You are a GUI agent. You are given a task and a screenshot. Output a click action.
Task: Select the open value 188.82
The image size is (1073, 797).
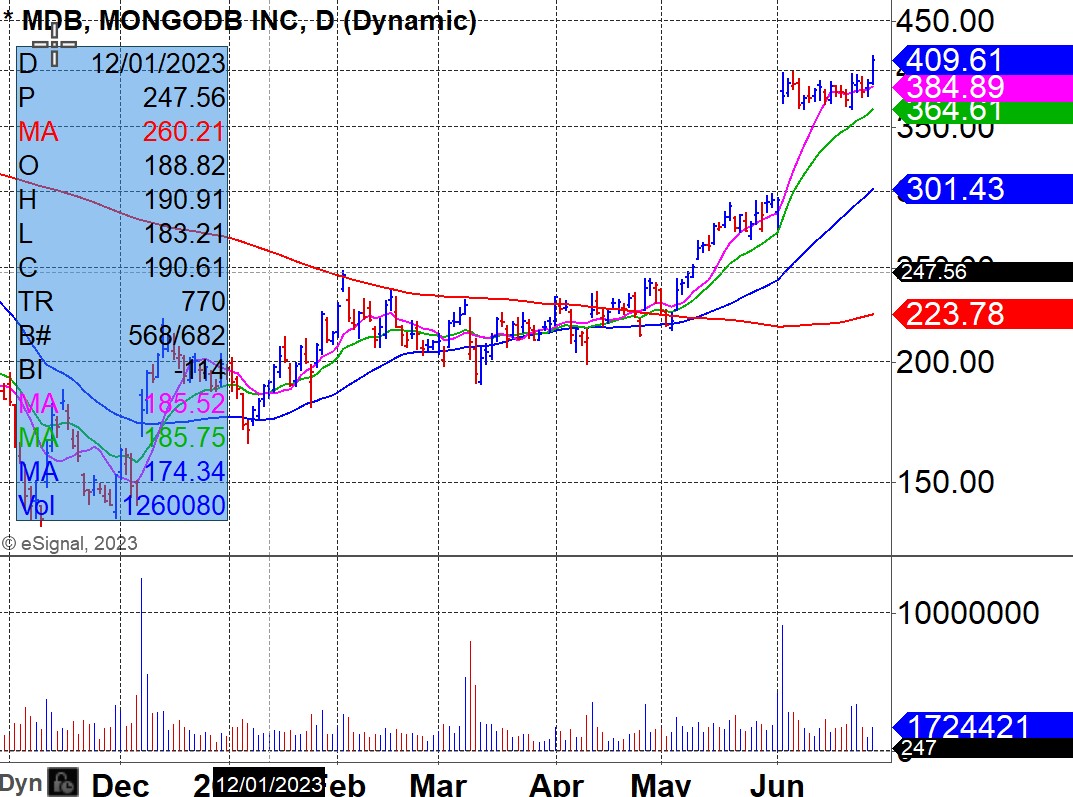[184, 166]
